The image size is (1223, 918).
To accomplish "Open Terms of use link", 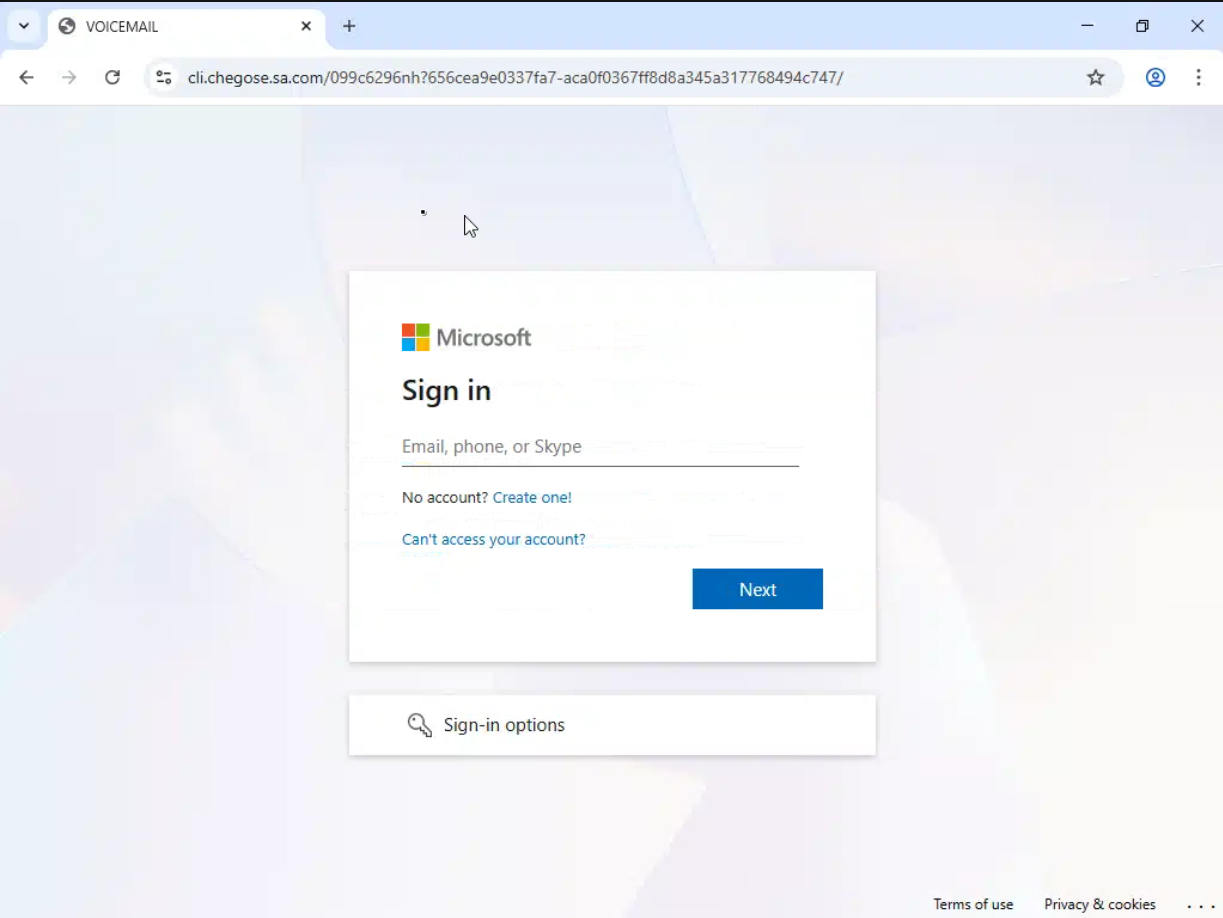I will tap(973, 904).
